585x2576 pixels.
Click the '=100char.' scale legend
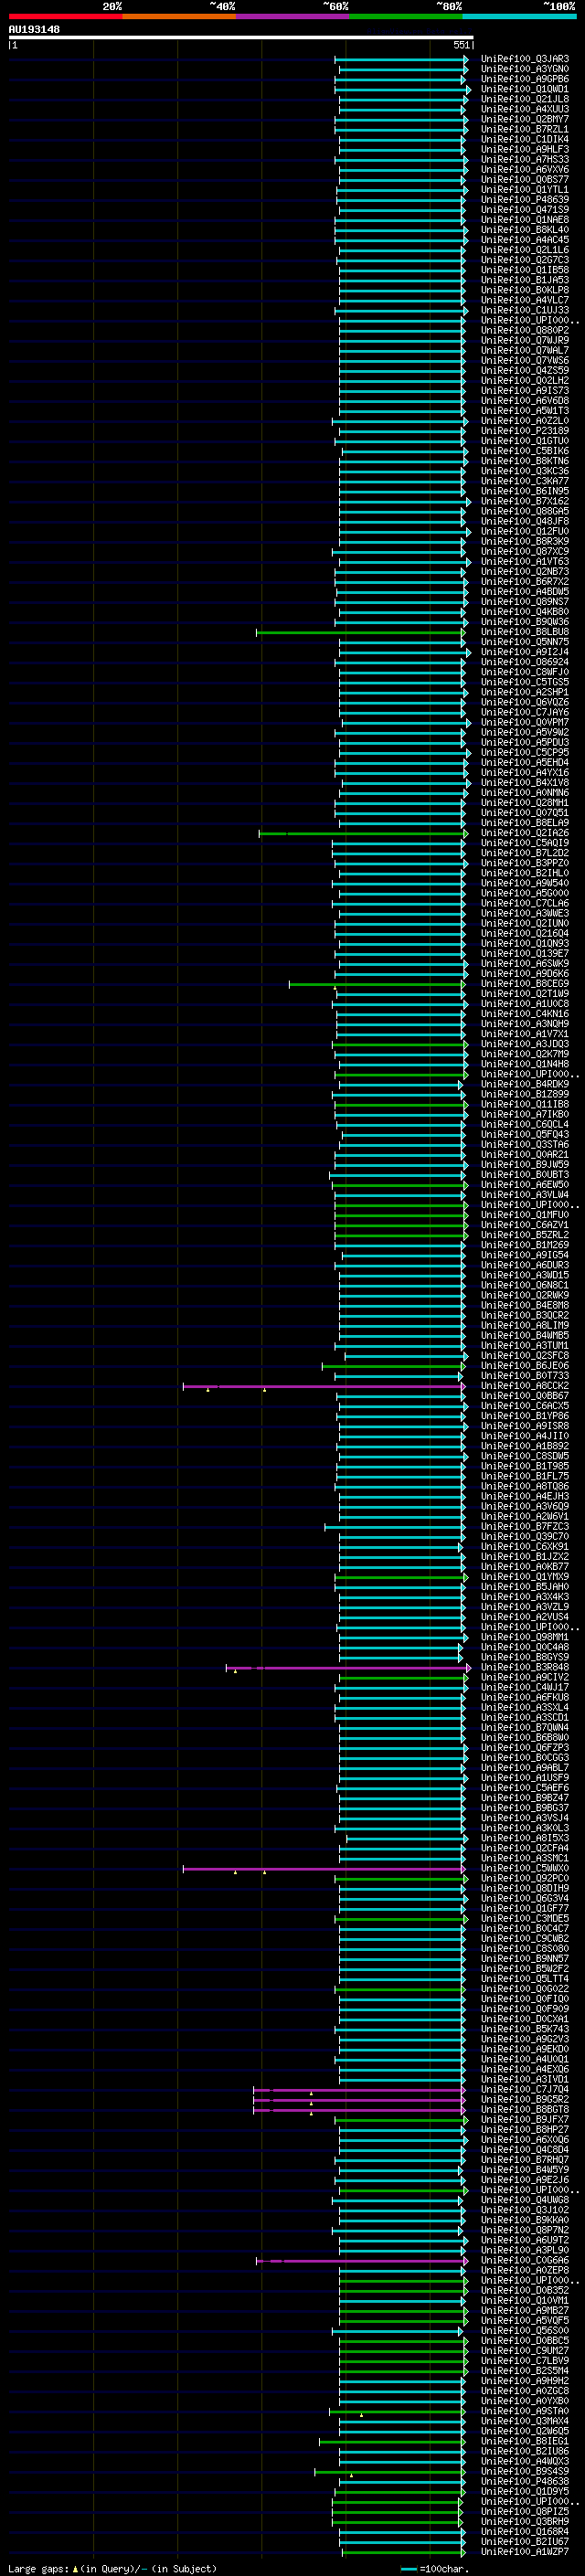click(x=436, y=2568)
